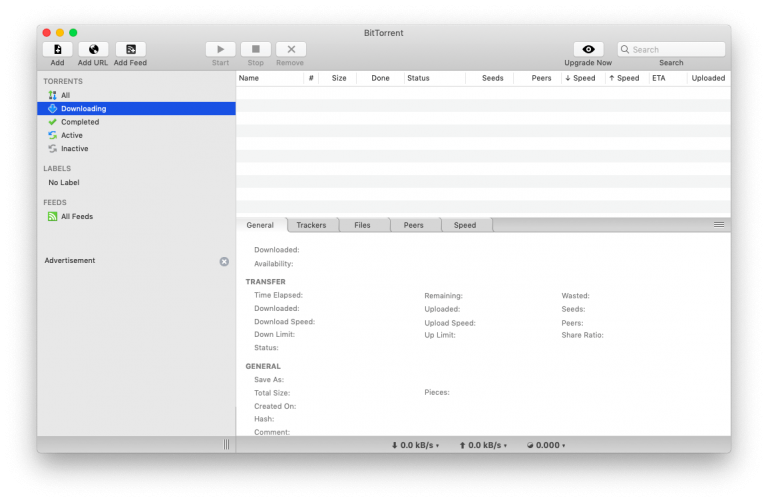Switch to the Files tab
This screenshot has height=502, width=768.
[362, 225]
